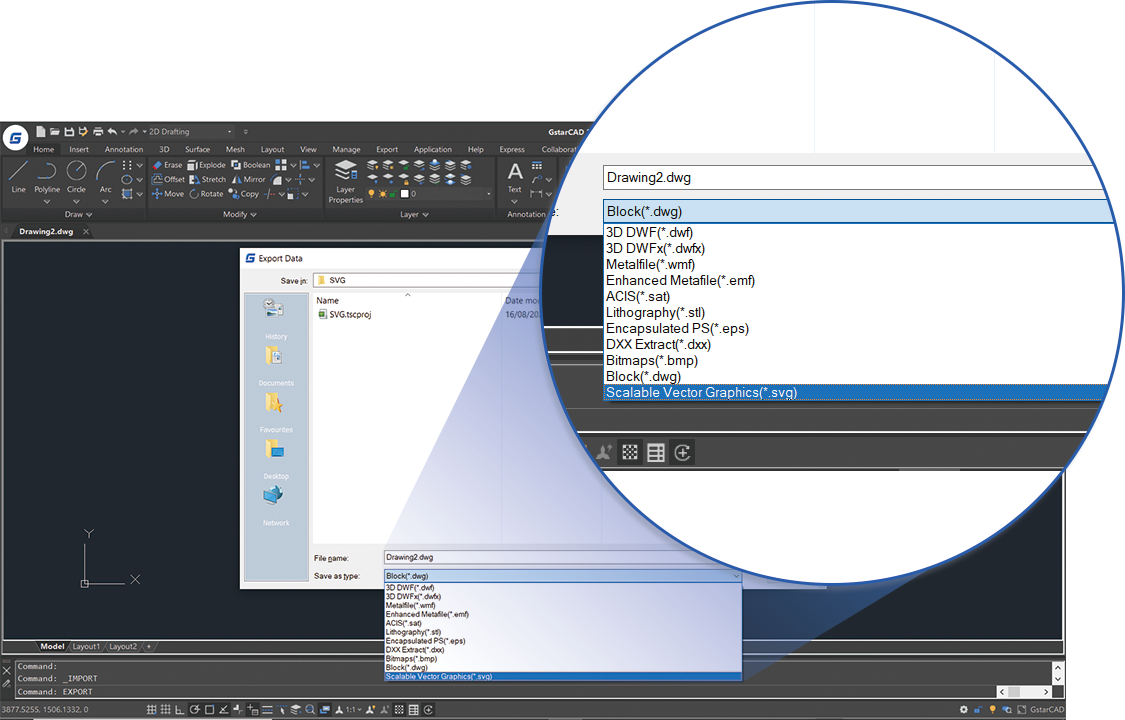Click the Copy tool
Viewport: 1125px width, 720px height.
click(244, 194)
